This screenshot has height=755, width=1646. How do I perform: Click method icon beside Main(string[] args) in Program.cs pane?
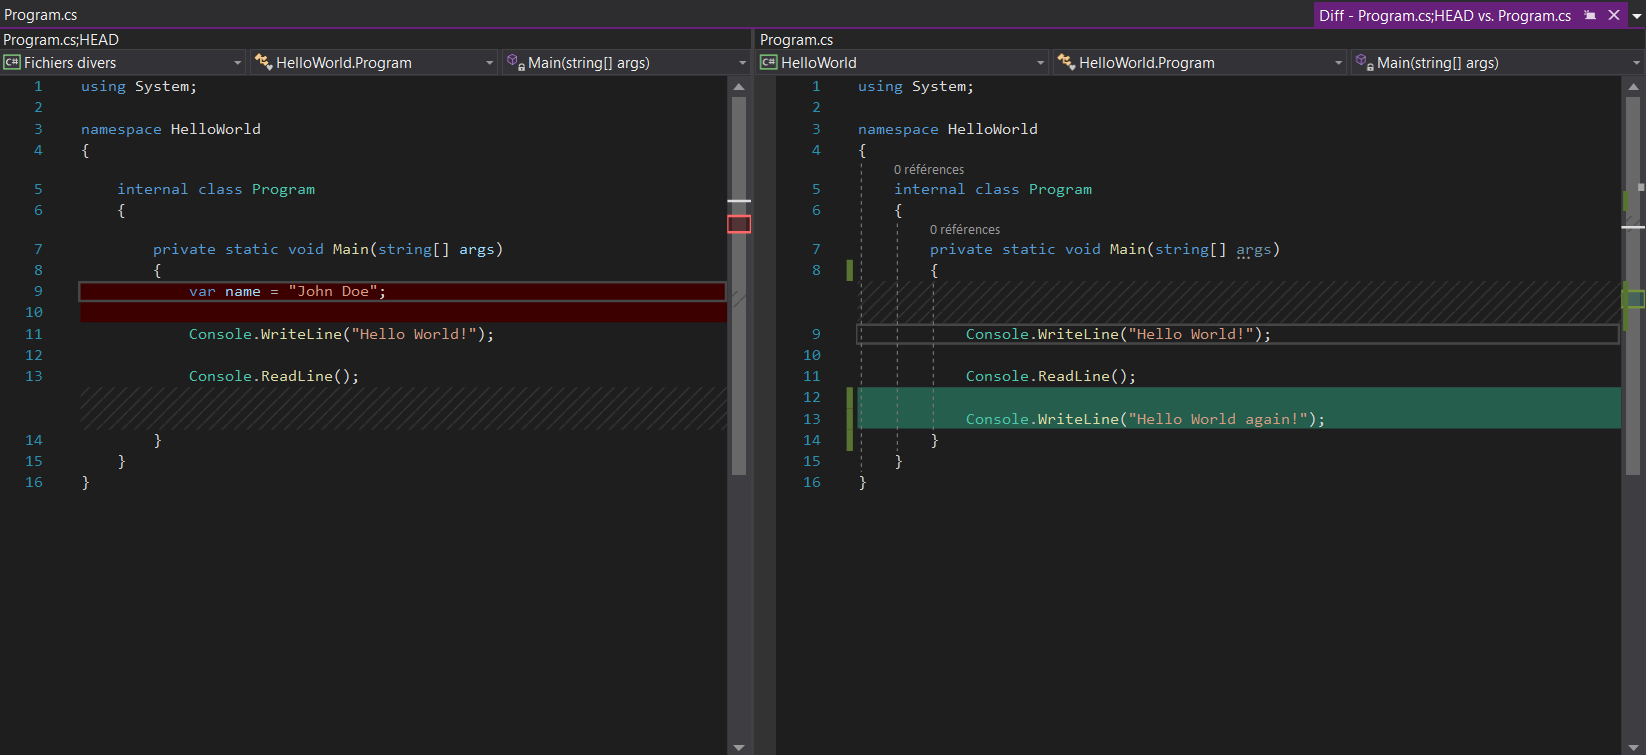1364,62
